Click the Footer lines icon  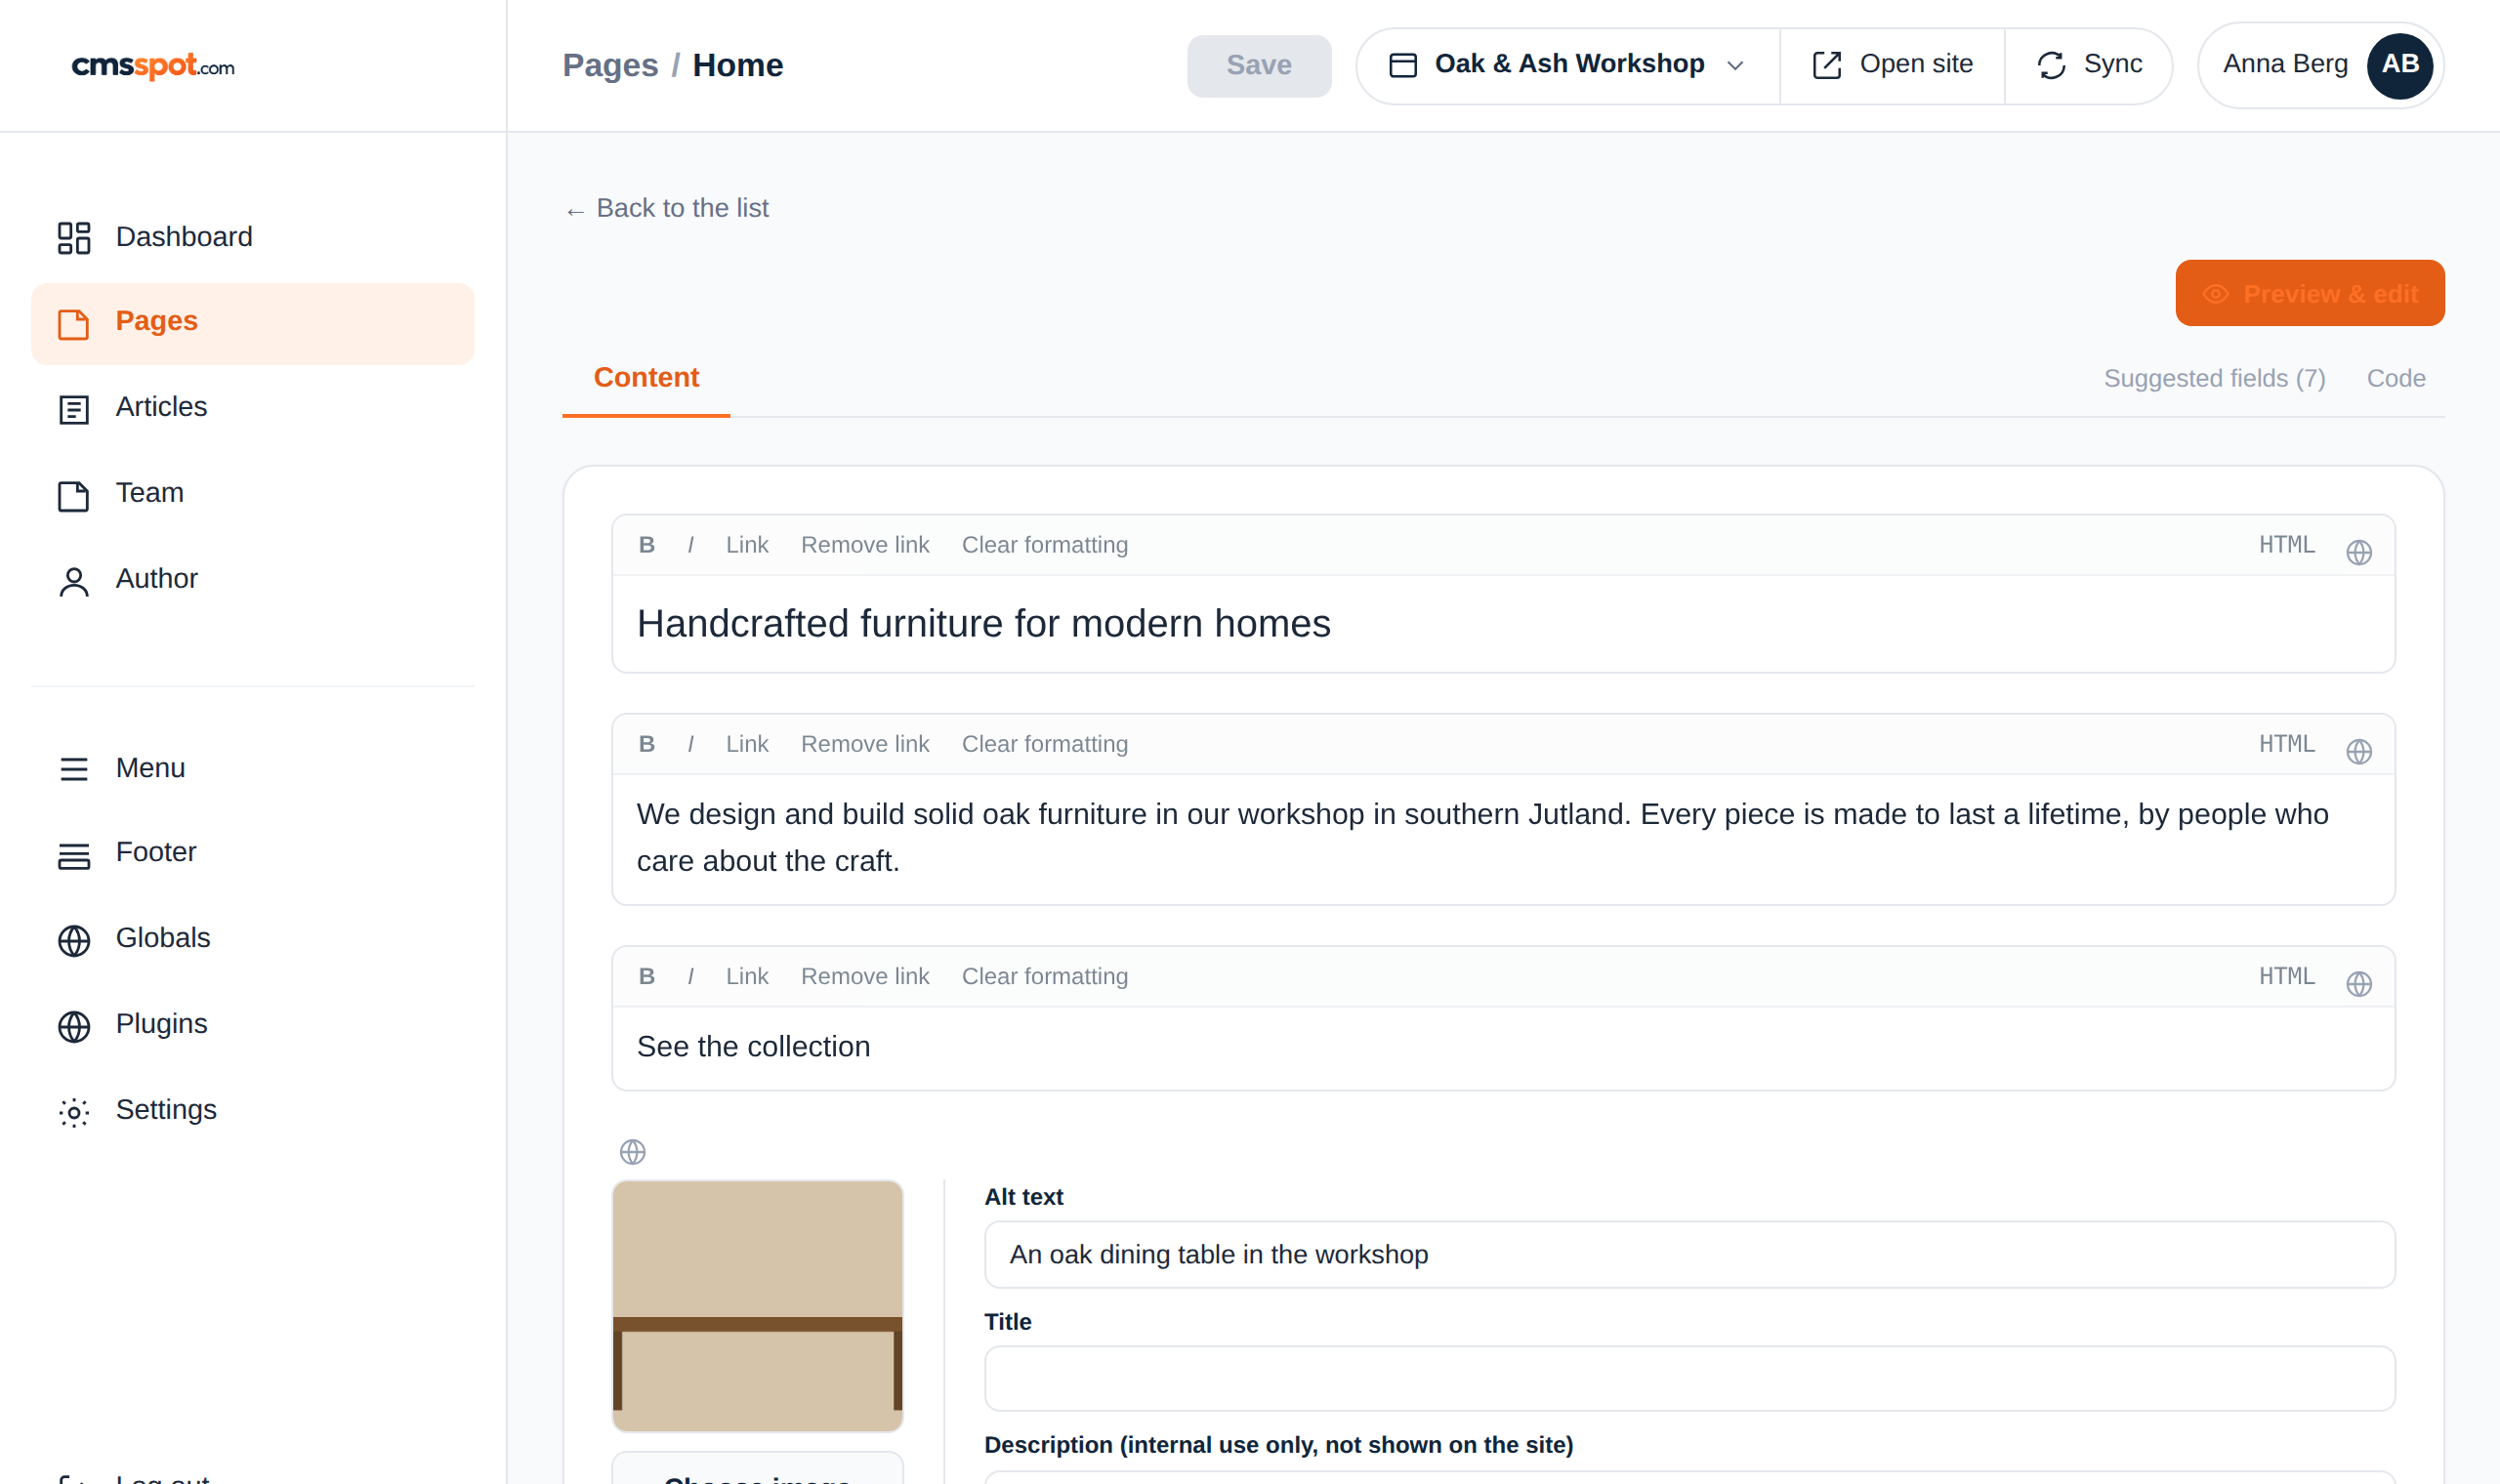[x=74, y=855]
